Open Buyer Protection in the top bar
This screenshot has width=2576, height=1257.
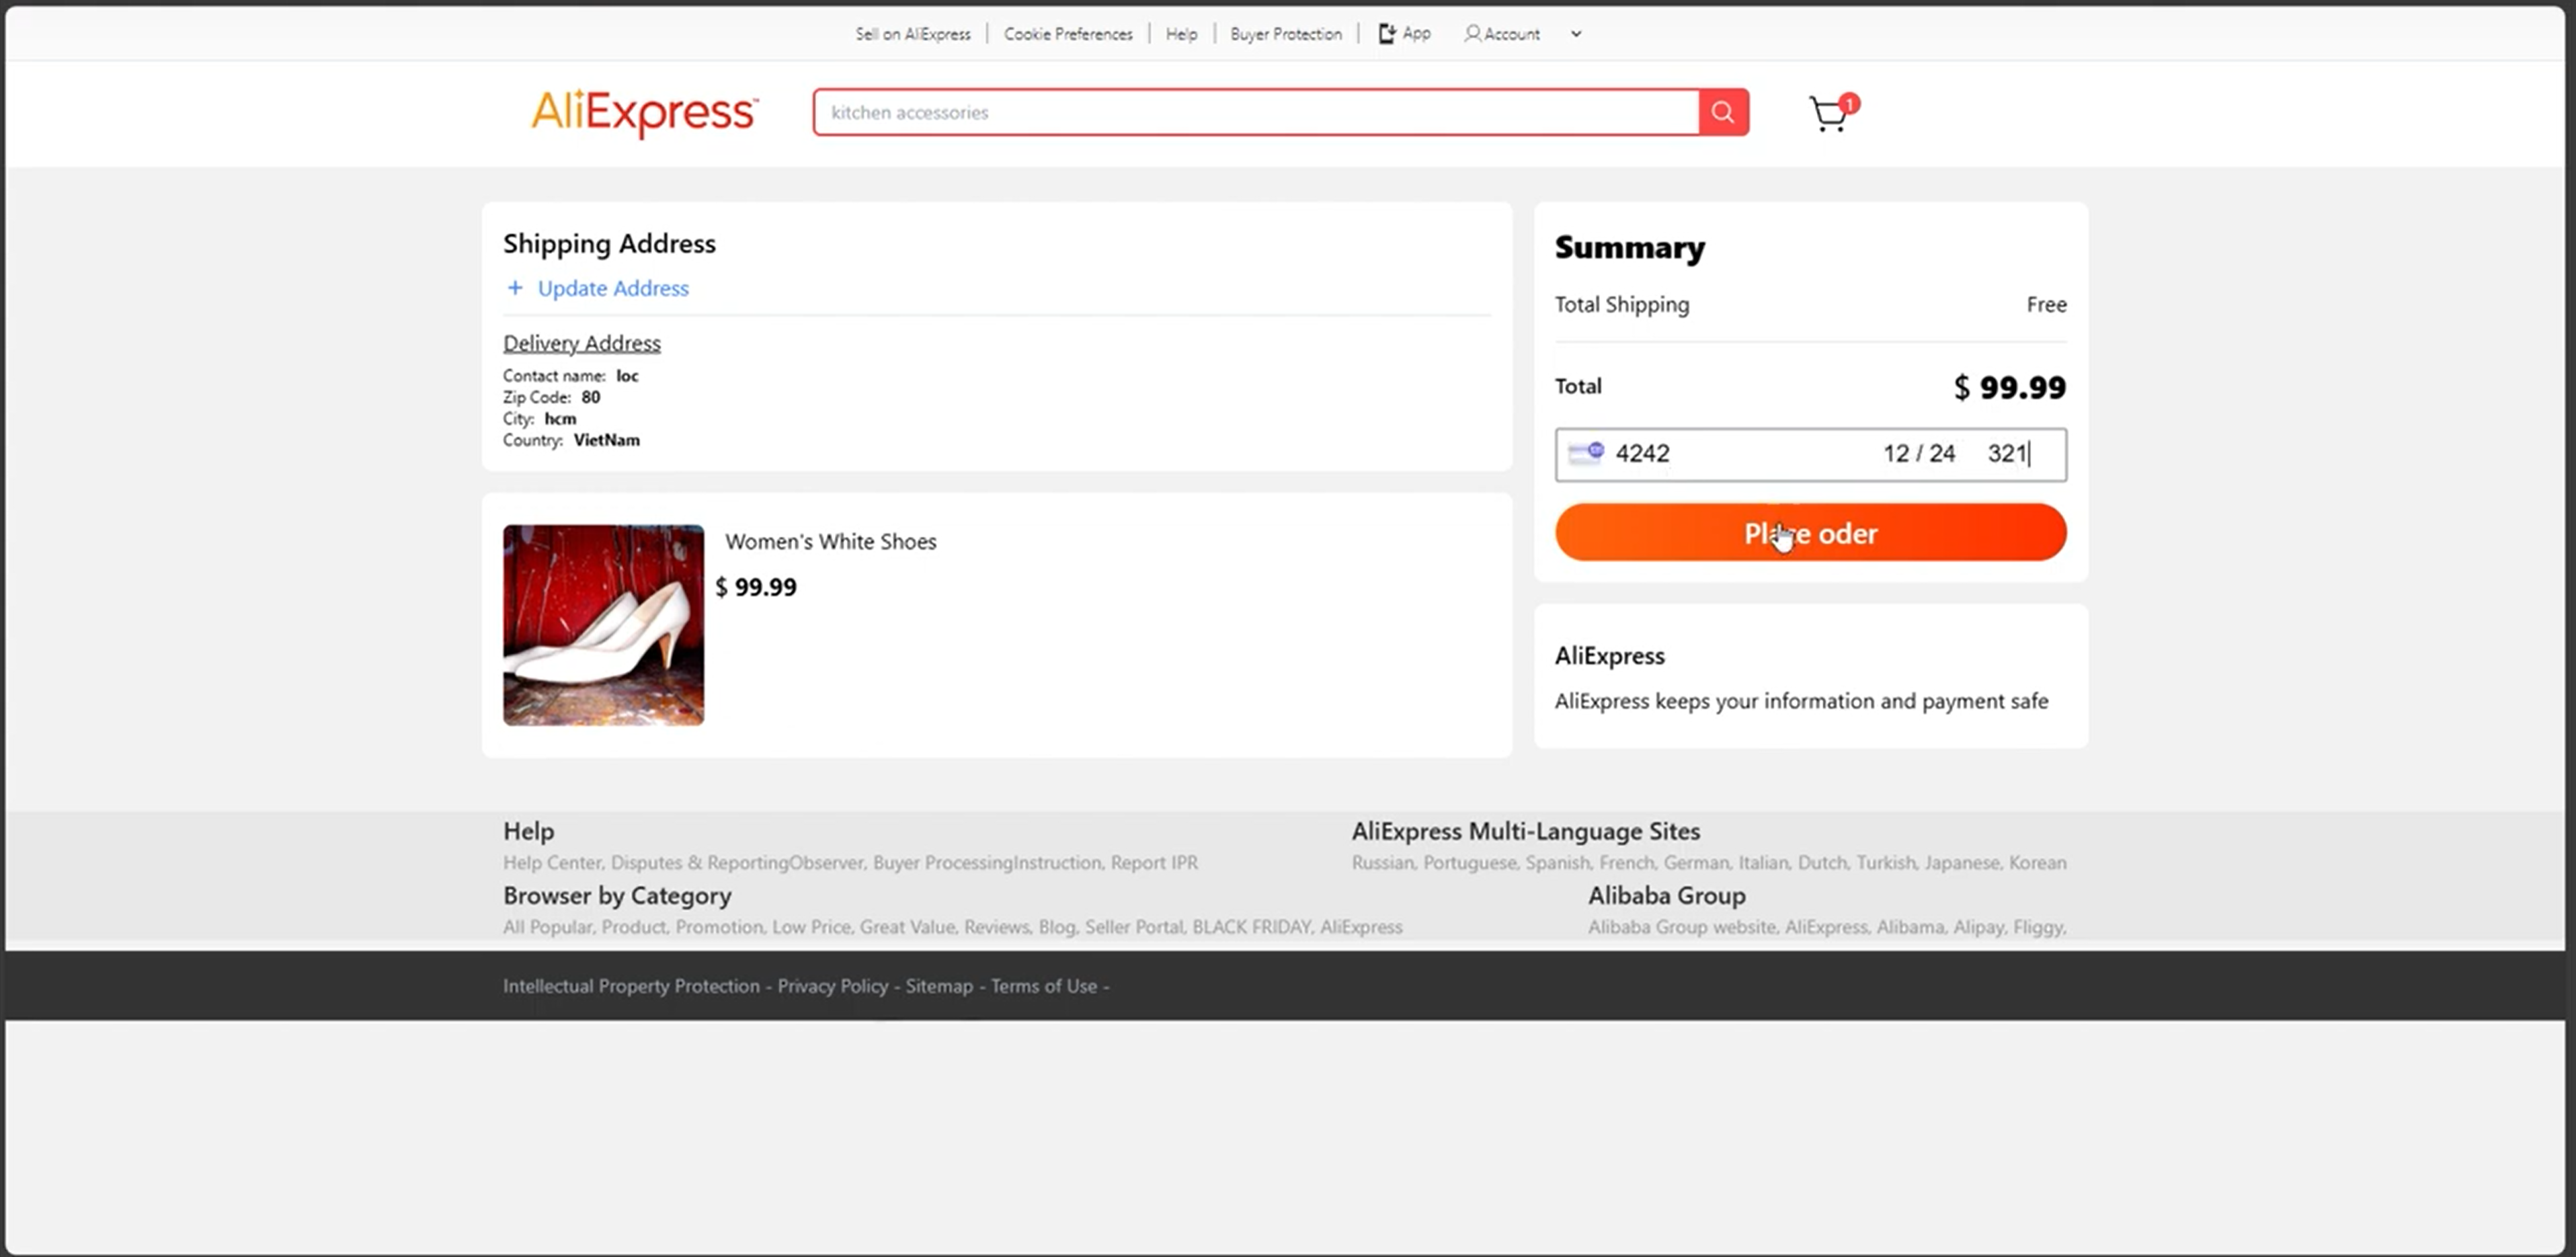[x=1285, y=34]
